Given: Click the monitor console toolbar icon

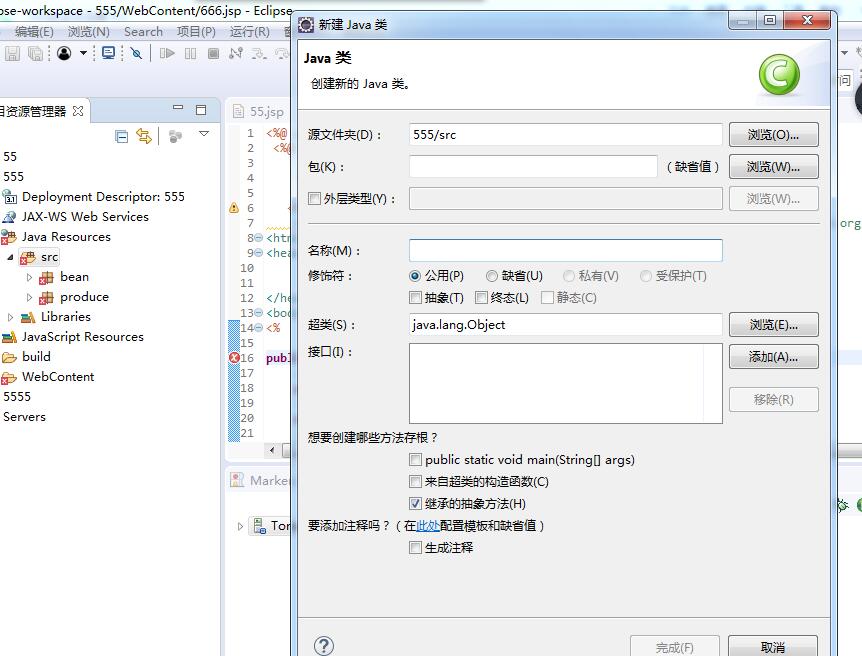Looking at the screenshot, I should click(108, 53).
